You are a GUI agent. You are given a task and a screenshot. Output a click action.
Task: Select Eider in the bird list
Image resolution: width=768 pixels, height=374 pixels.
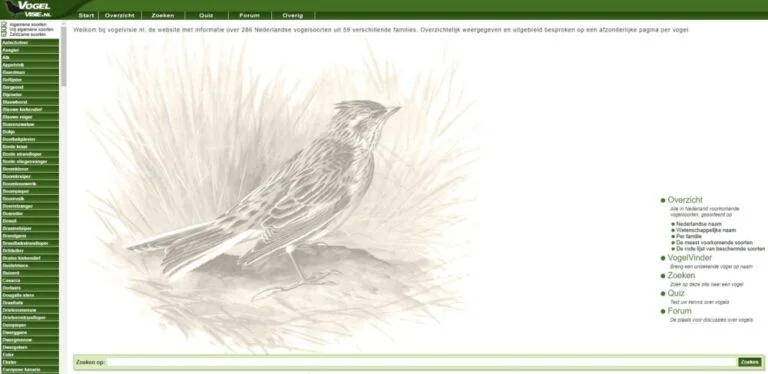pyautogui.click(x=29, y=354)
